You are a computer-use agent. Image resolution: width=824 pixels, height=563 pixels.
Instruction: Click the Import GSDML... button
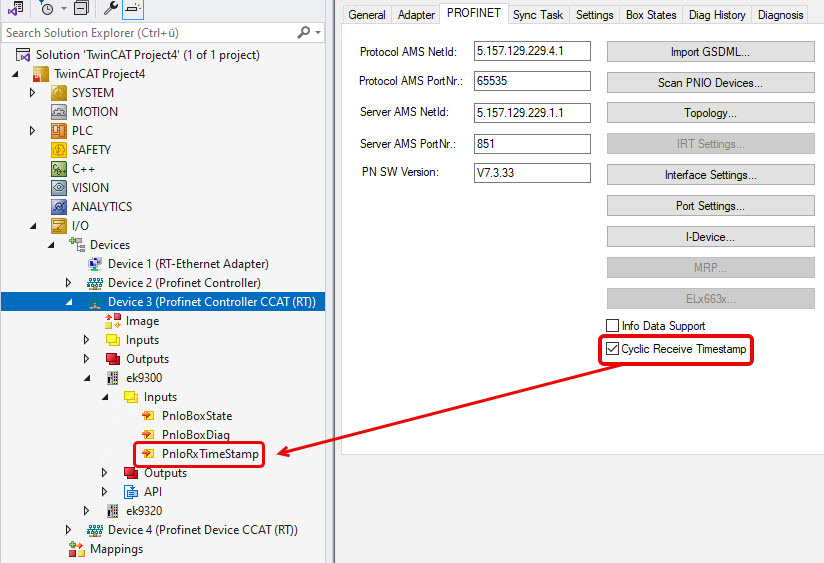point(710,52)
